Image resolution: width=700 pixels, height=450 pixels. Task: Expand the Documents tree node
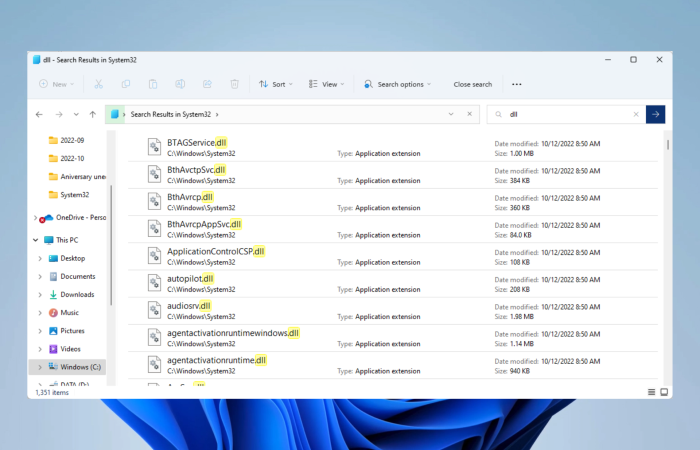pyautogui.click(x=40, y=277)
